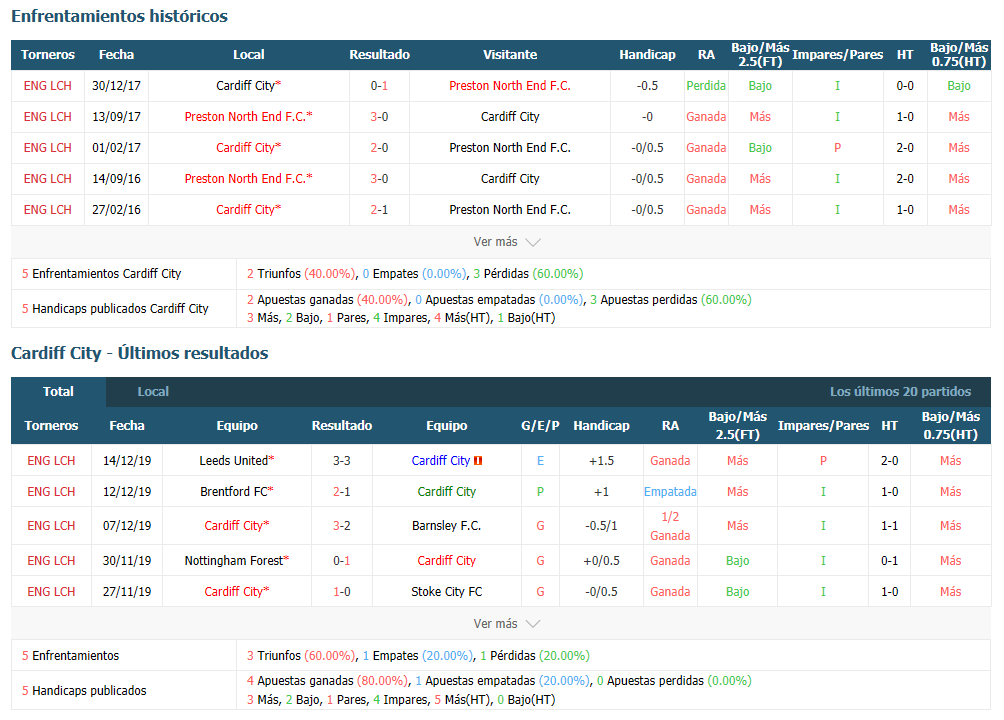Select the 14/12/19 date cell
The width and height of the screenshot is (1004, 720).
[x=127, y=461]
